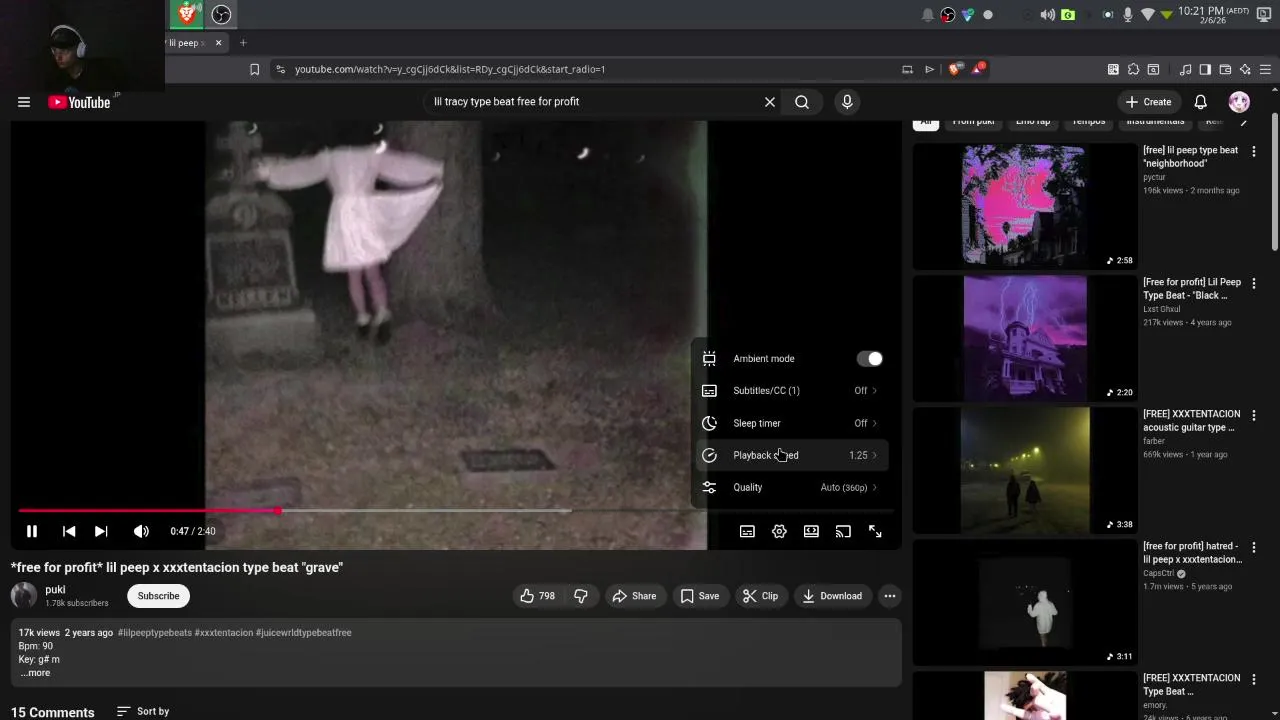Open the YouTube notifications bell
The height and width of the screenshot is (720, 1280).
coord(1201,102)
